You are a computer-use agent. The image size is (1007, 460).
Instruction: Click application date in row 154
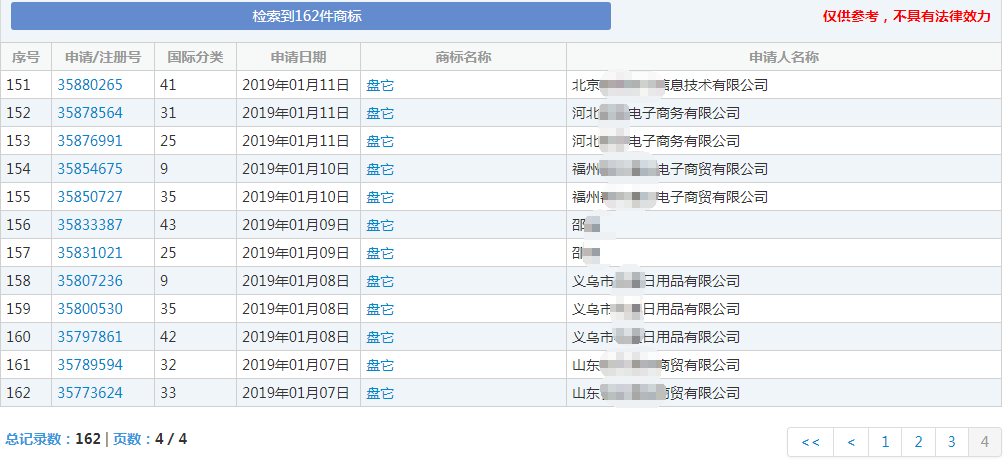point(295,169)
